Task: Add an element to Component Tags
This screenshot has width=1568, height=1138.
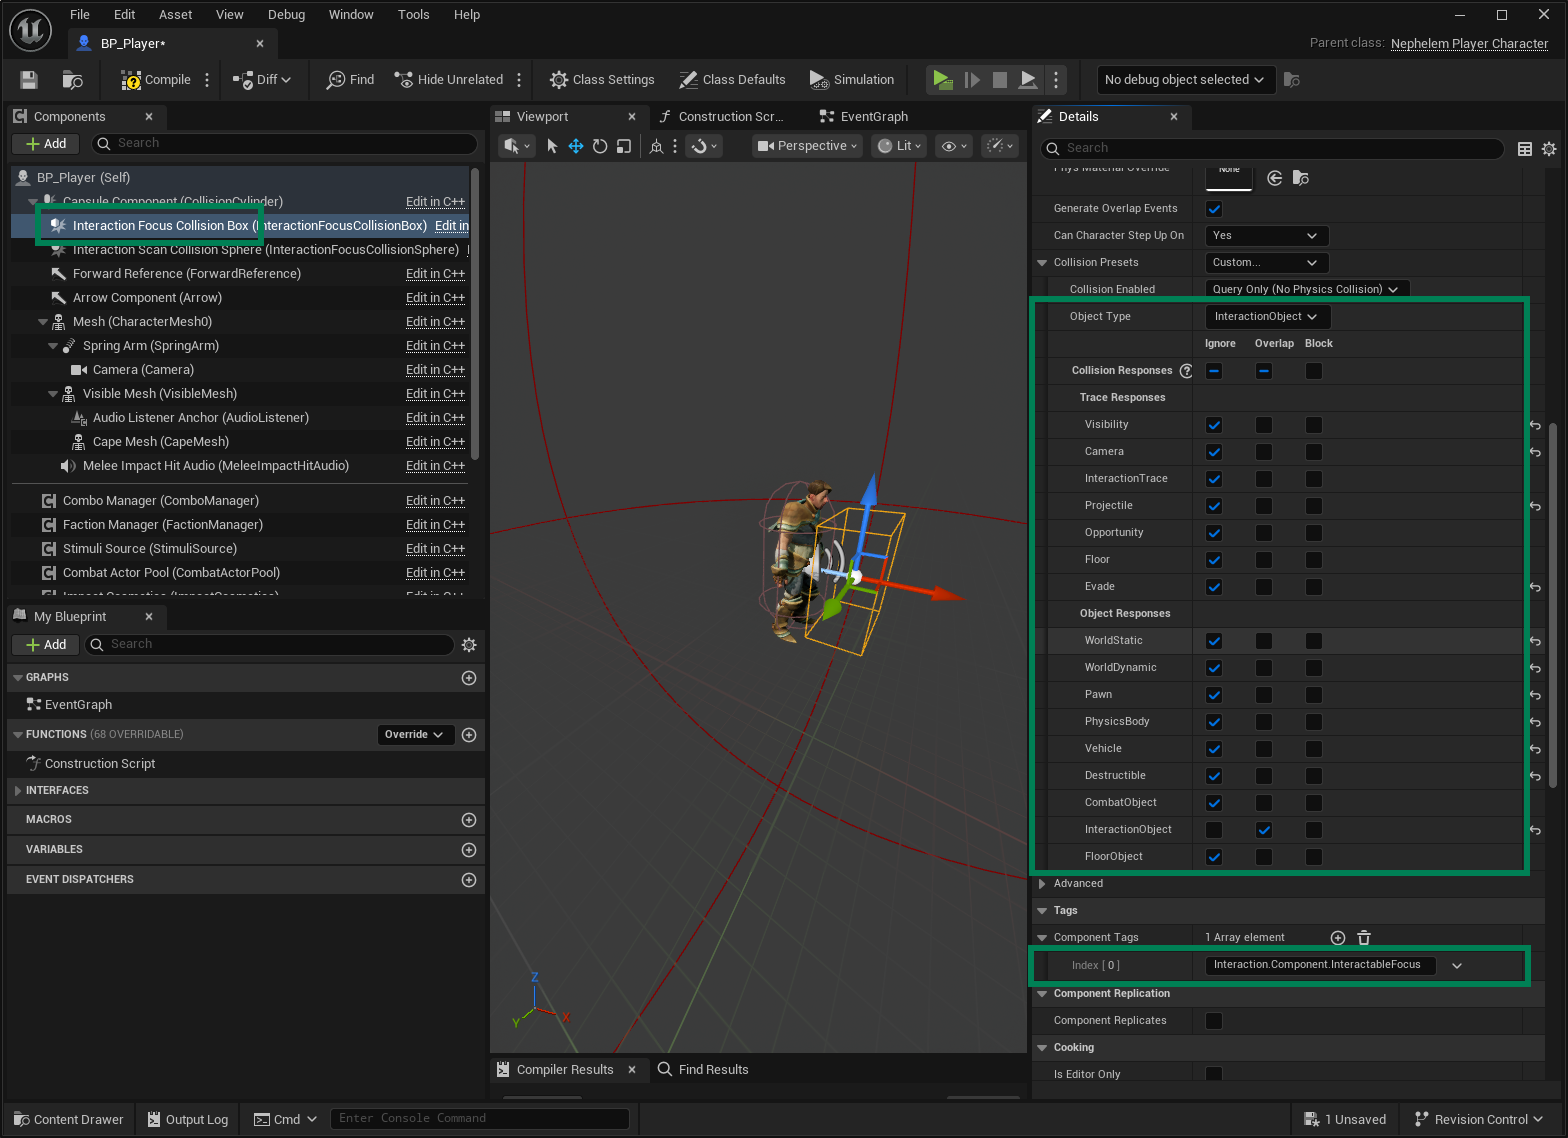Action: point(1338,938)
